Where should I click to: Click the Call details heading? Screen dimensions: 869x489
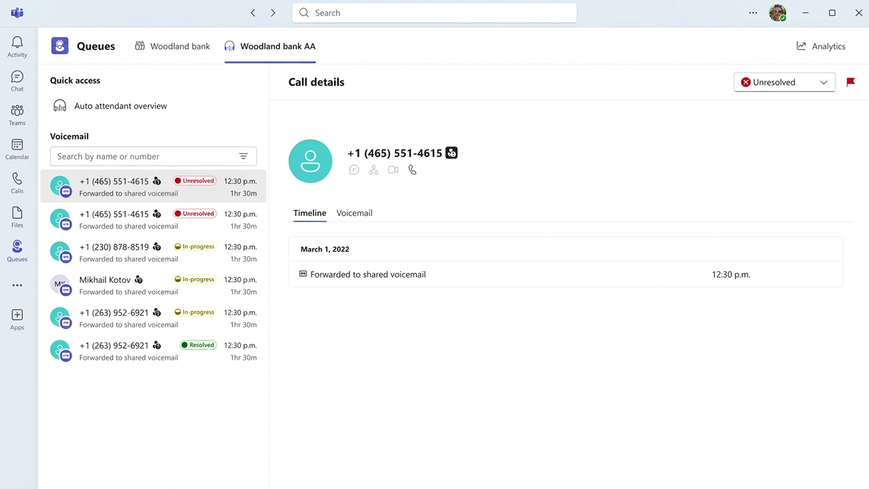pyautogui.click(x=316, y=82)
